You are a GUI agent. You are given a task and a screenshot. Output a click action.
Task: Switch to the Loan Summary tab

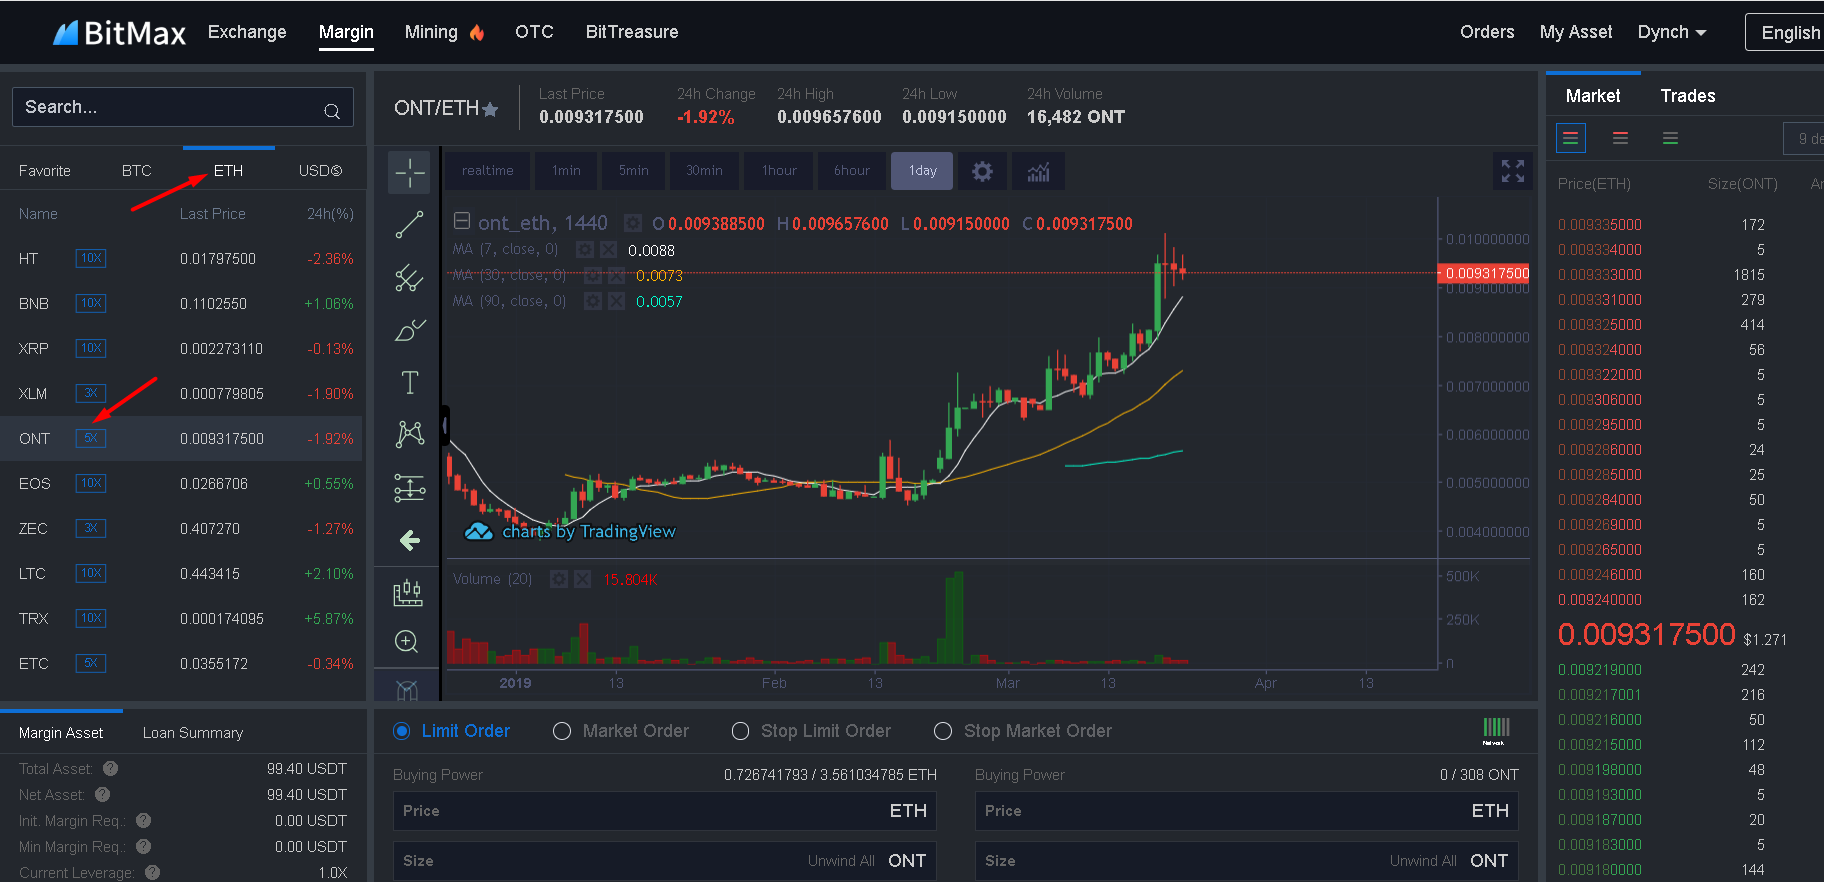(193, 733)
